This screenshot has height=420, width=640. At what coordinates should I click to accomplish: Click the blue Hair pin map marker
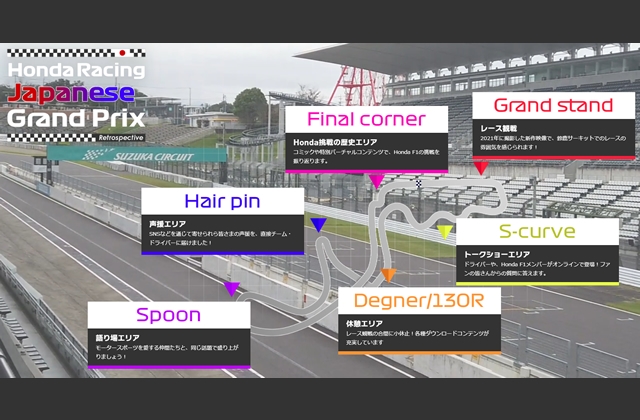coord(318,225)
